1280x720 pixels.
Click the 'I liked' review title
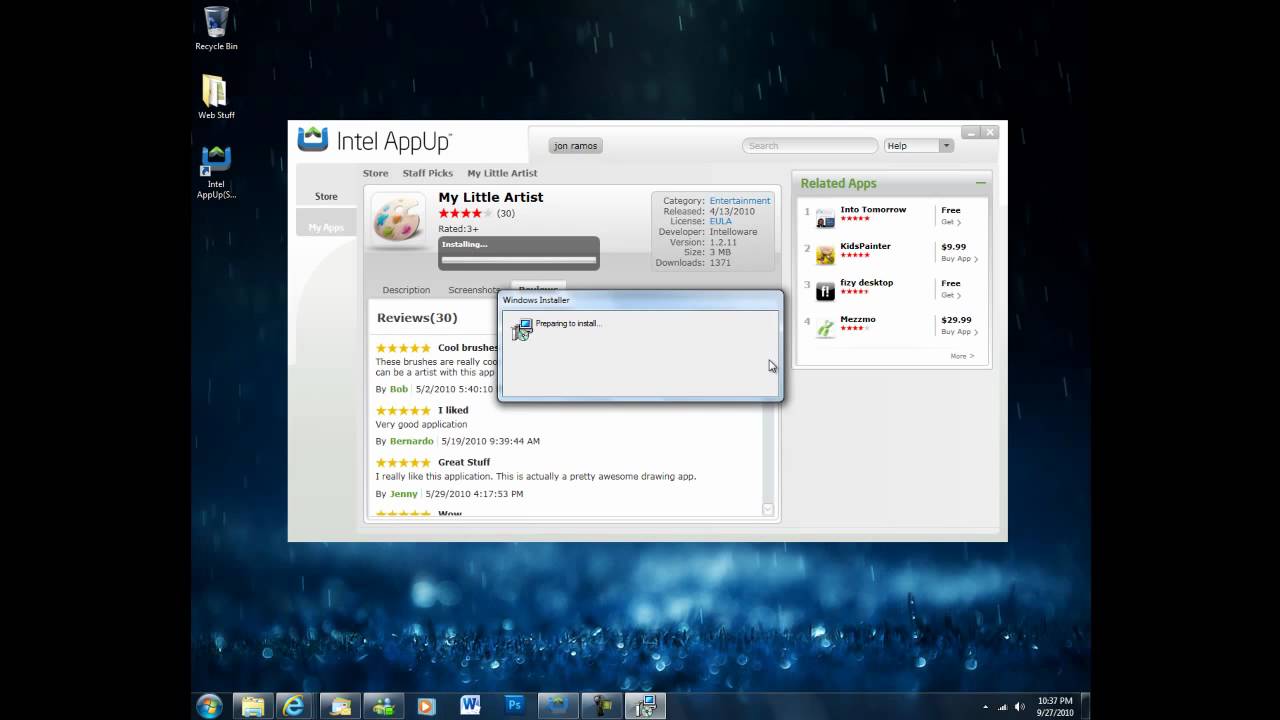click(x=453, y=410)
